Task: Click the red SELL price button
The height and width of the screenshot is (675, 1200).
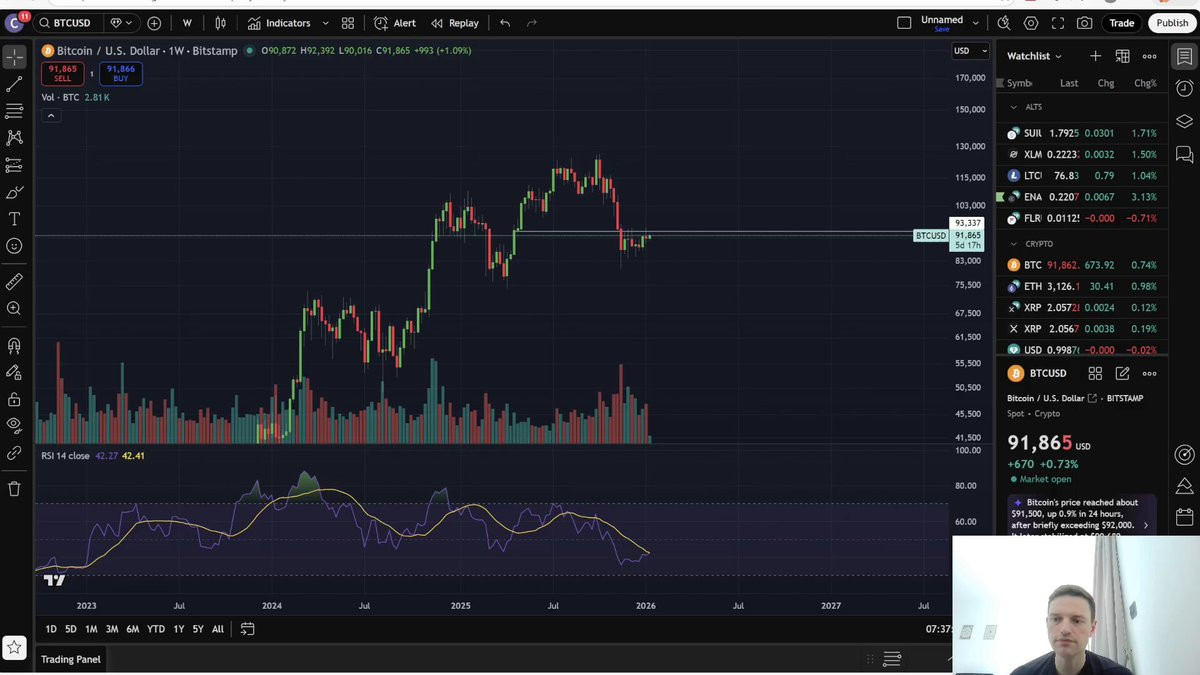Action: pos(62,73)
